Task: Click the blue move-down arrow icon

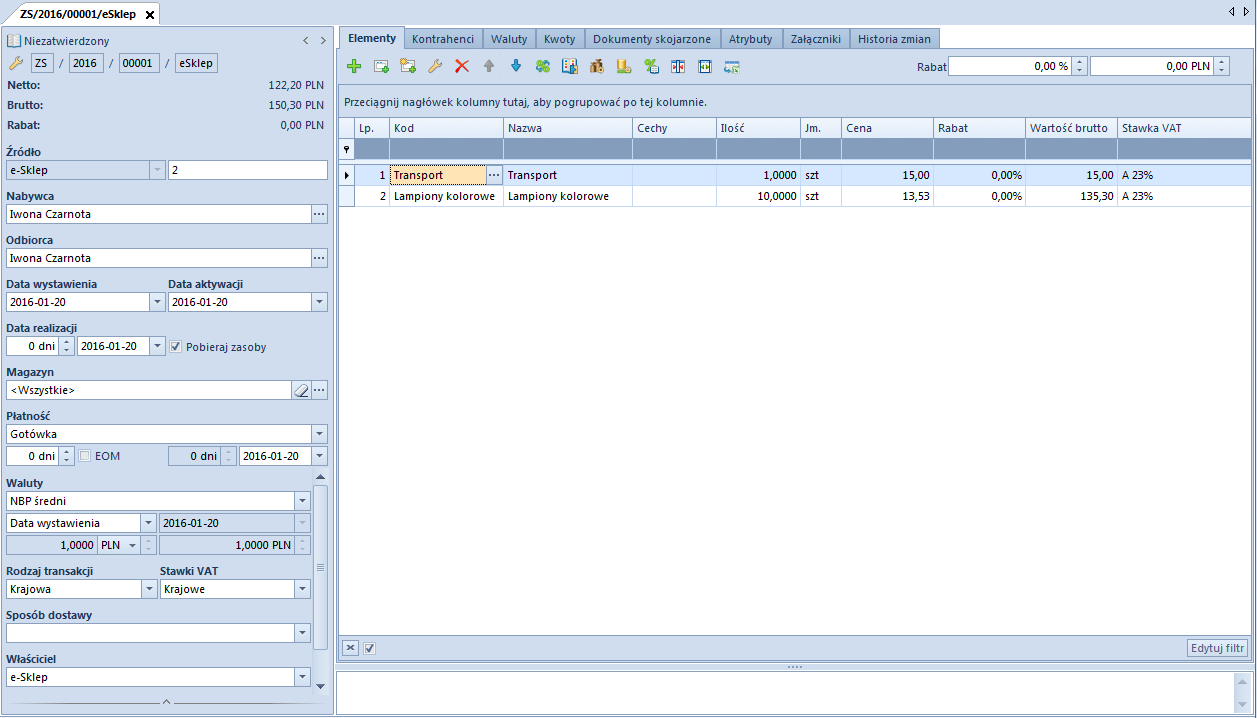Action: (x=516, y=66)
